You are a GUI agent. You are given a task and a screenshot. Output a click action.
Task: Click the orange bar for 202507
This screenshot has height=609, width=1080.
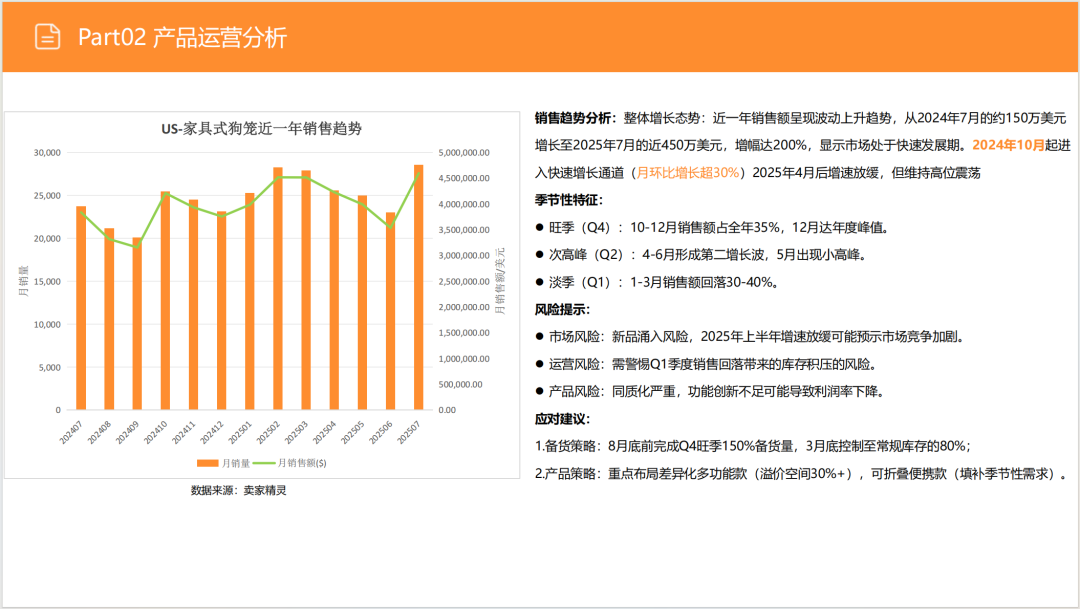pos(418,287)
